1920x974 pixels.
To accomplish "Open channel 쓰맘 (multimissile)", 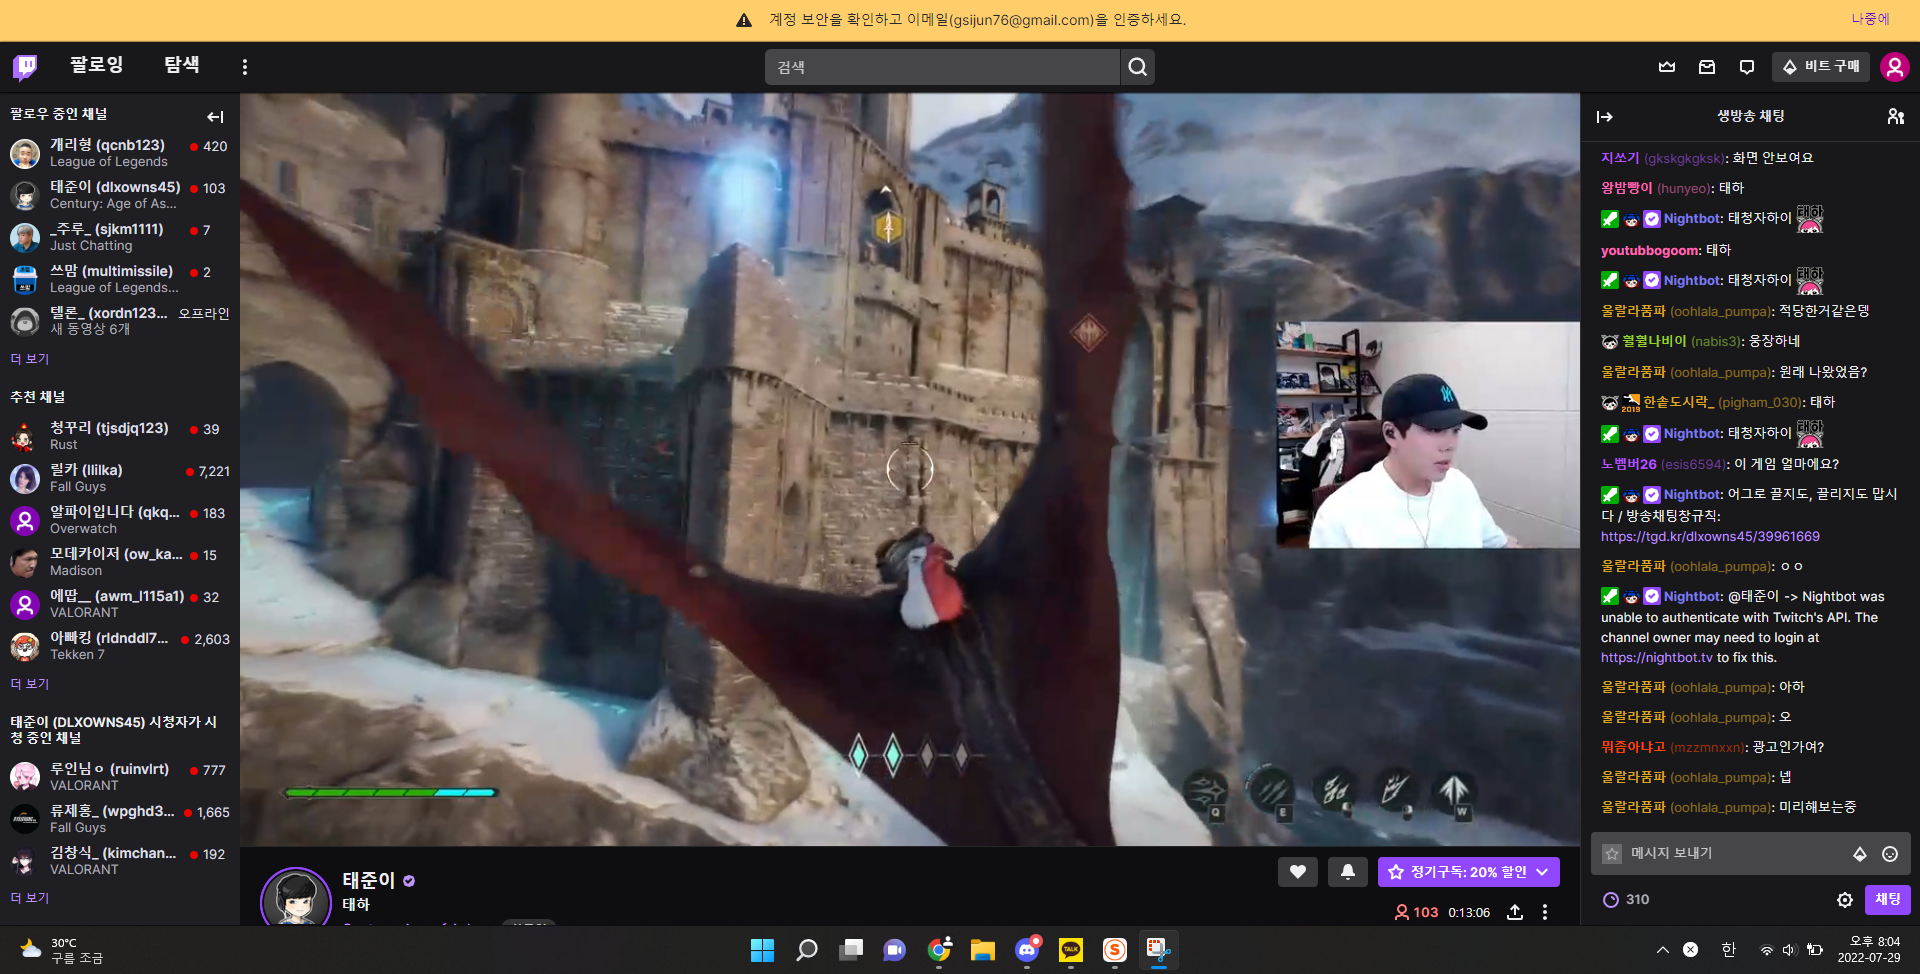I will 120,279.
